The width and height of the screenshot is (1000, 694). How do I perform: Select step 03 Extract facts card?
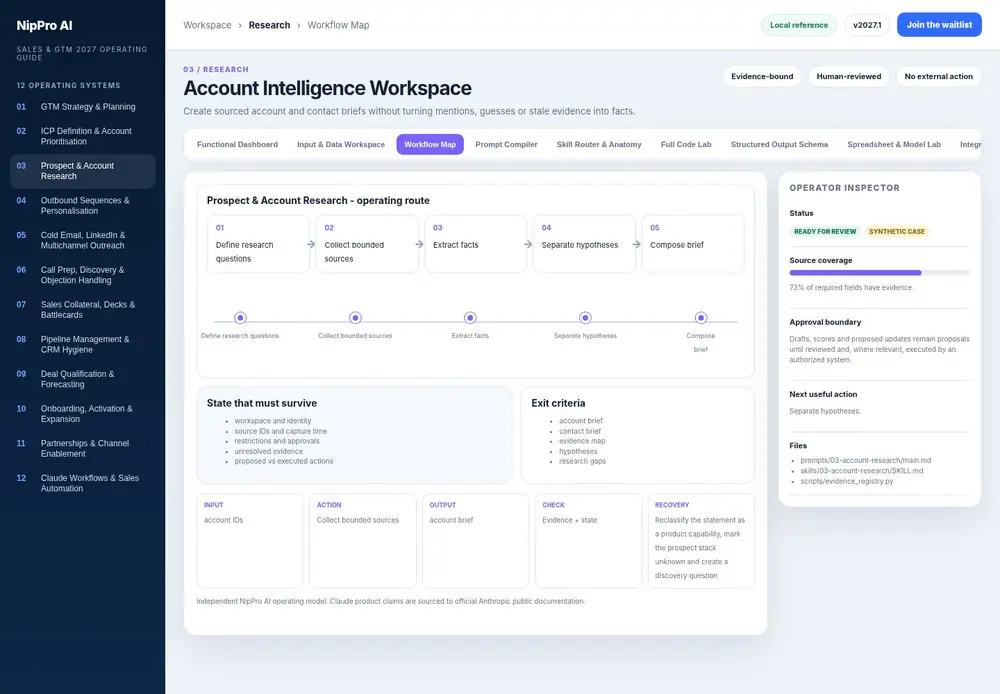pos(476,244)
